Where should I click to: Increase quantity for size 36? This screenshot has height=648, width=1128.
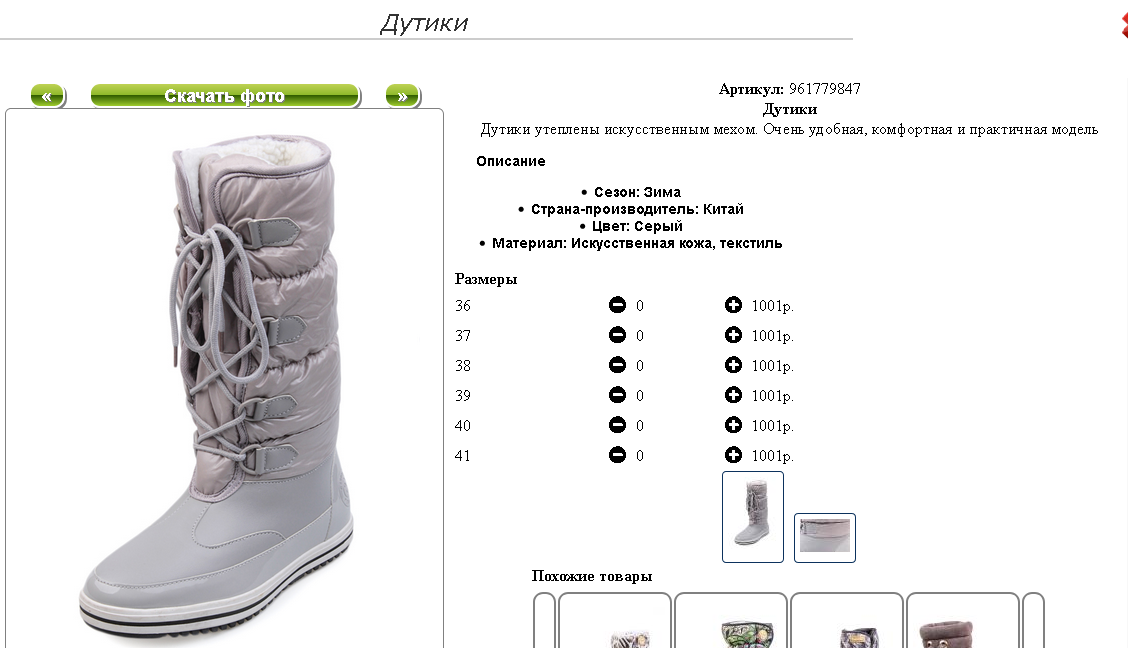[733, 305]
